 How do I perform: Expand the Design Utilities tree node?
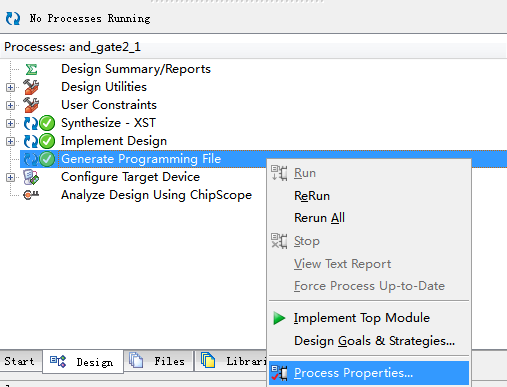10,87
